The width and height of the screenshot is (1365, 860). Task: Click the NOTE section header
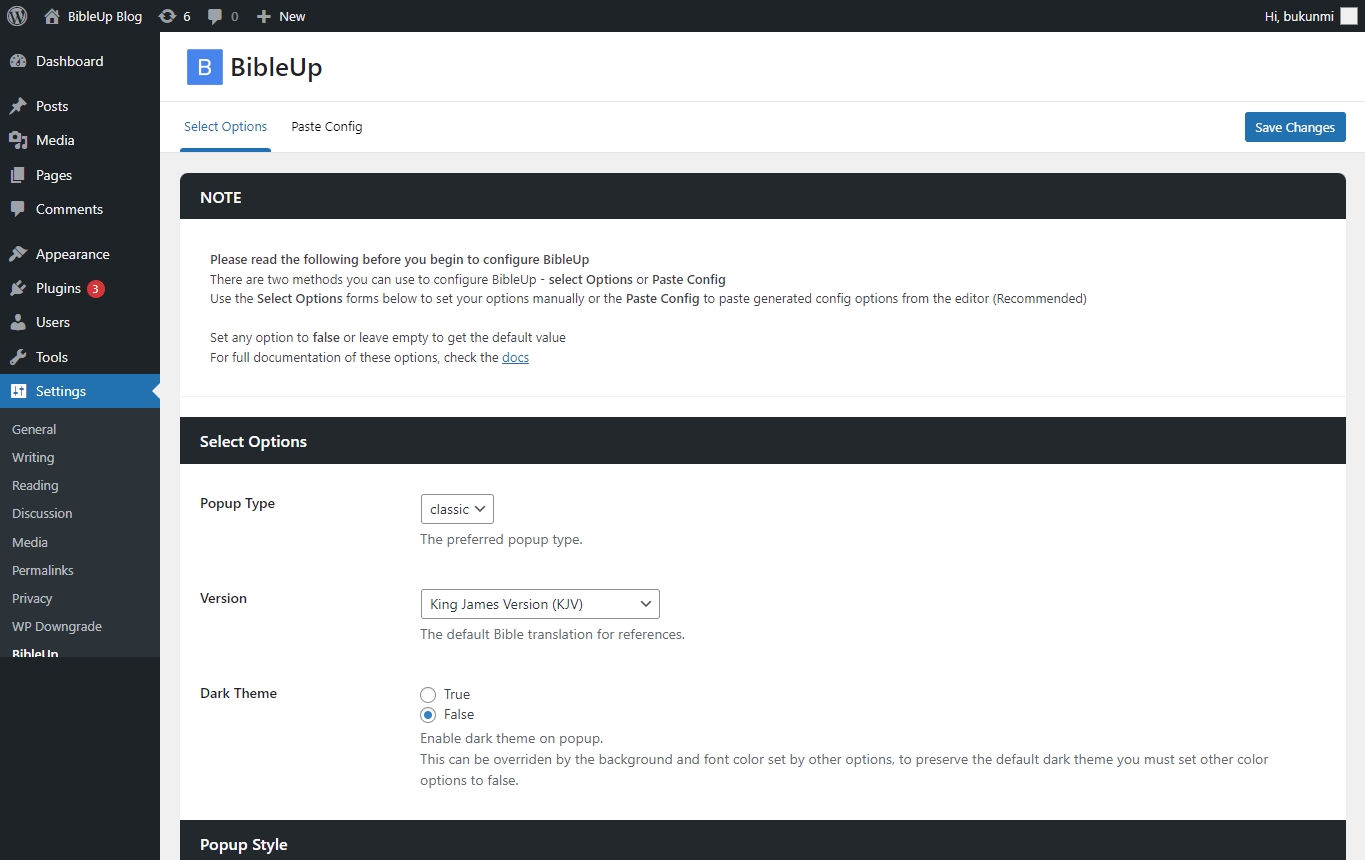[763, 197]
